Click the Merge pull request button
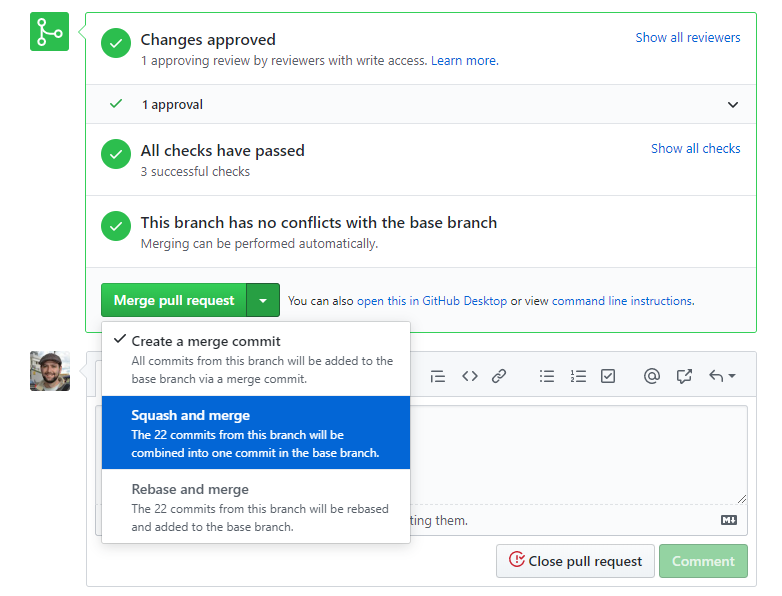Image resolution: width=782 pixels, height=596 pixels. click(x=174, y=300)
